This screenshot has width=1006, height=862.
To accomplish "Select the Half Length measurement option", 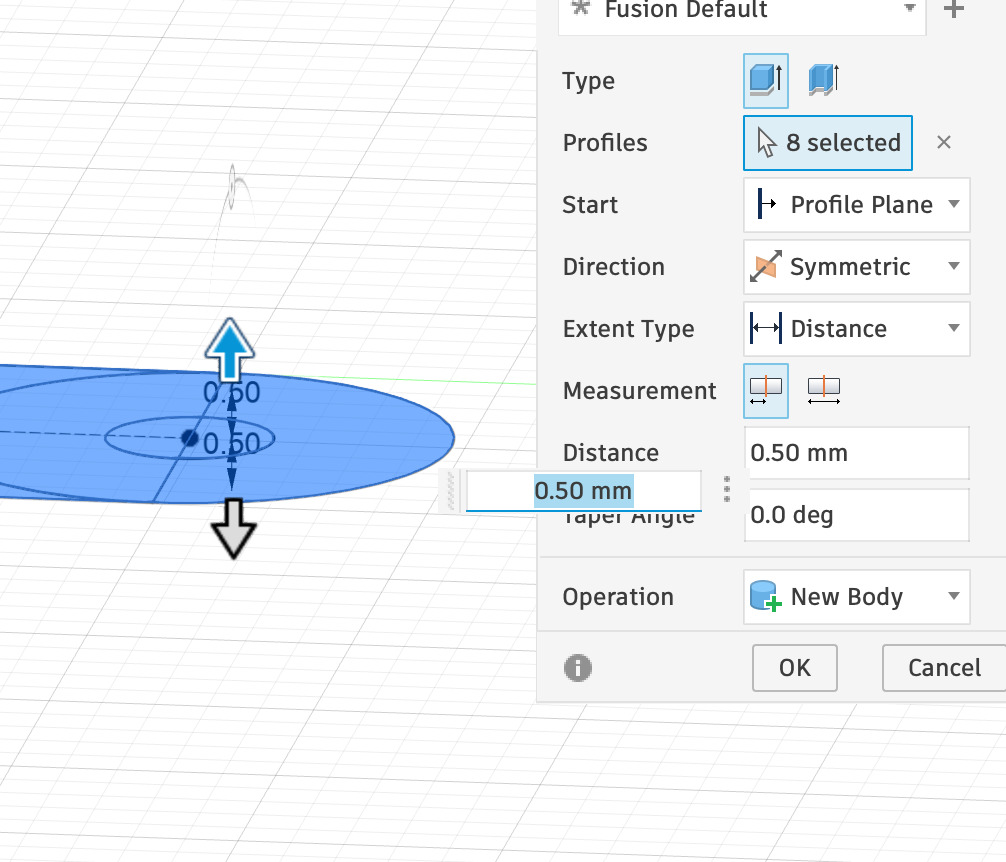I will coord(765,390).
